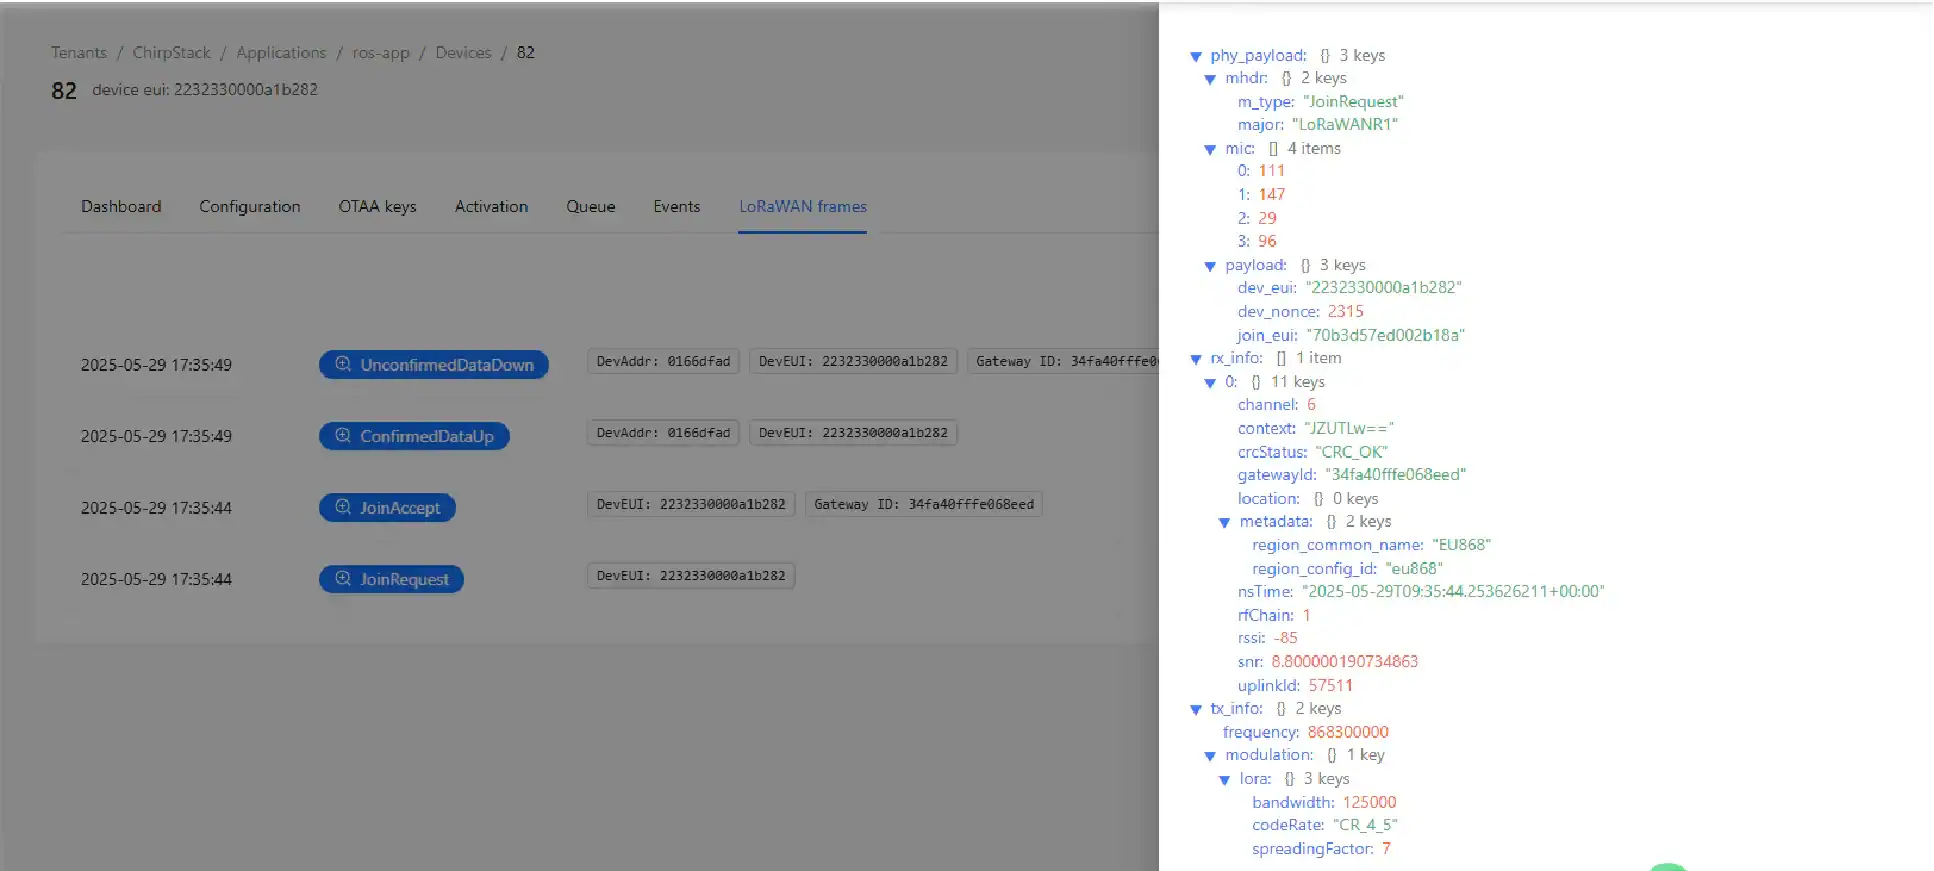1934x871 pixels.
Task: Click magnifier icon on ConfirmedDataUp button
Action: coord(343,435)
